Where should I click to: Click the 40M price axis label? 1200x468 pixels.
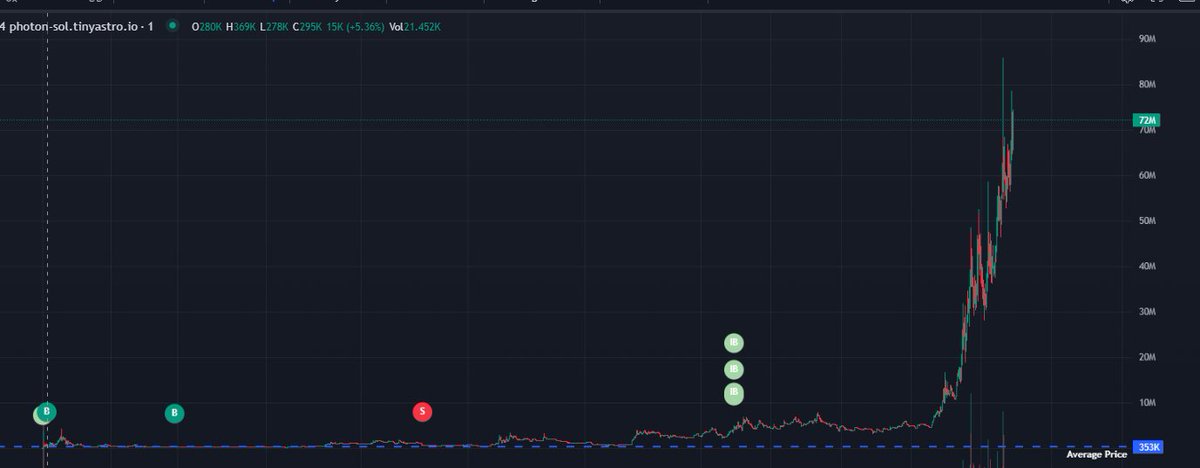tap(1147, 267)
